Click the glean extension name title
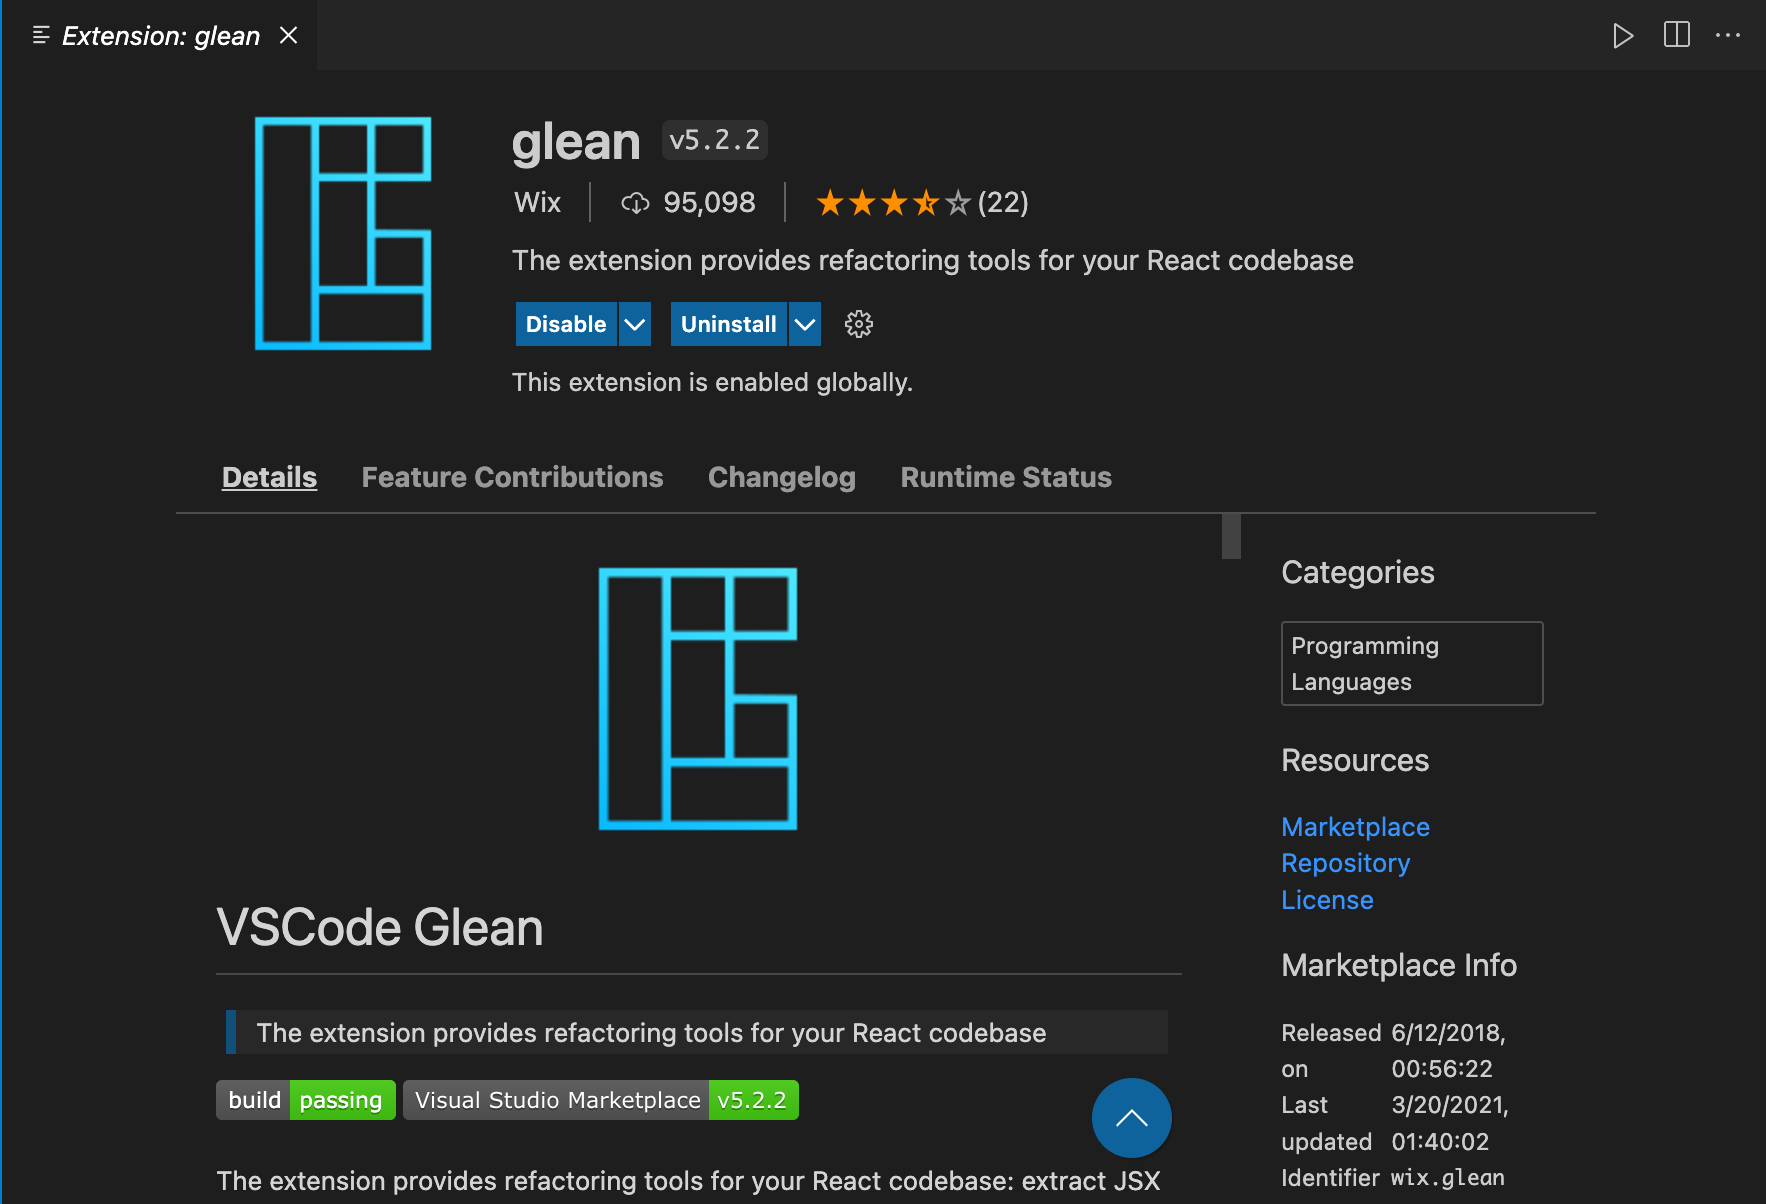The width and height of the screenshot is (1766, 1204). point(576,142)
